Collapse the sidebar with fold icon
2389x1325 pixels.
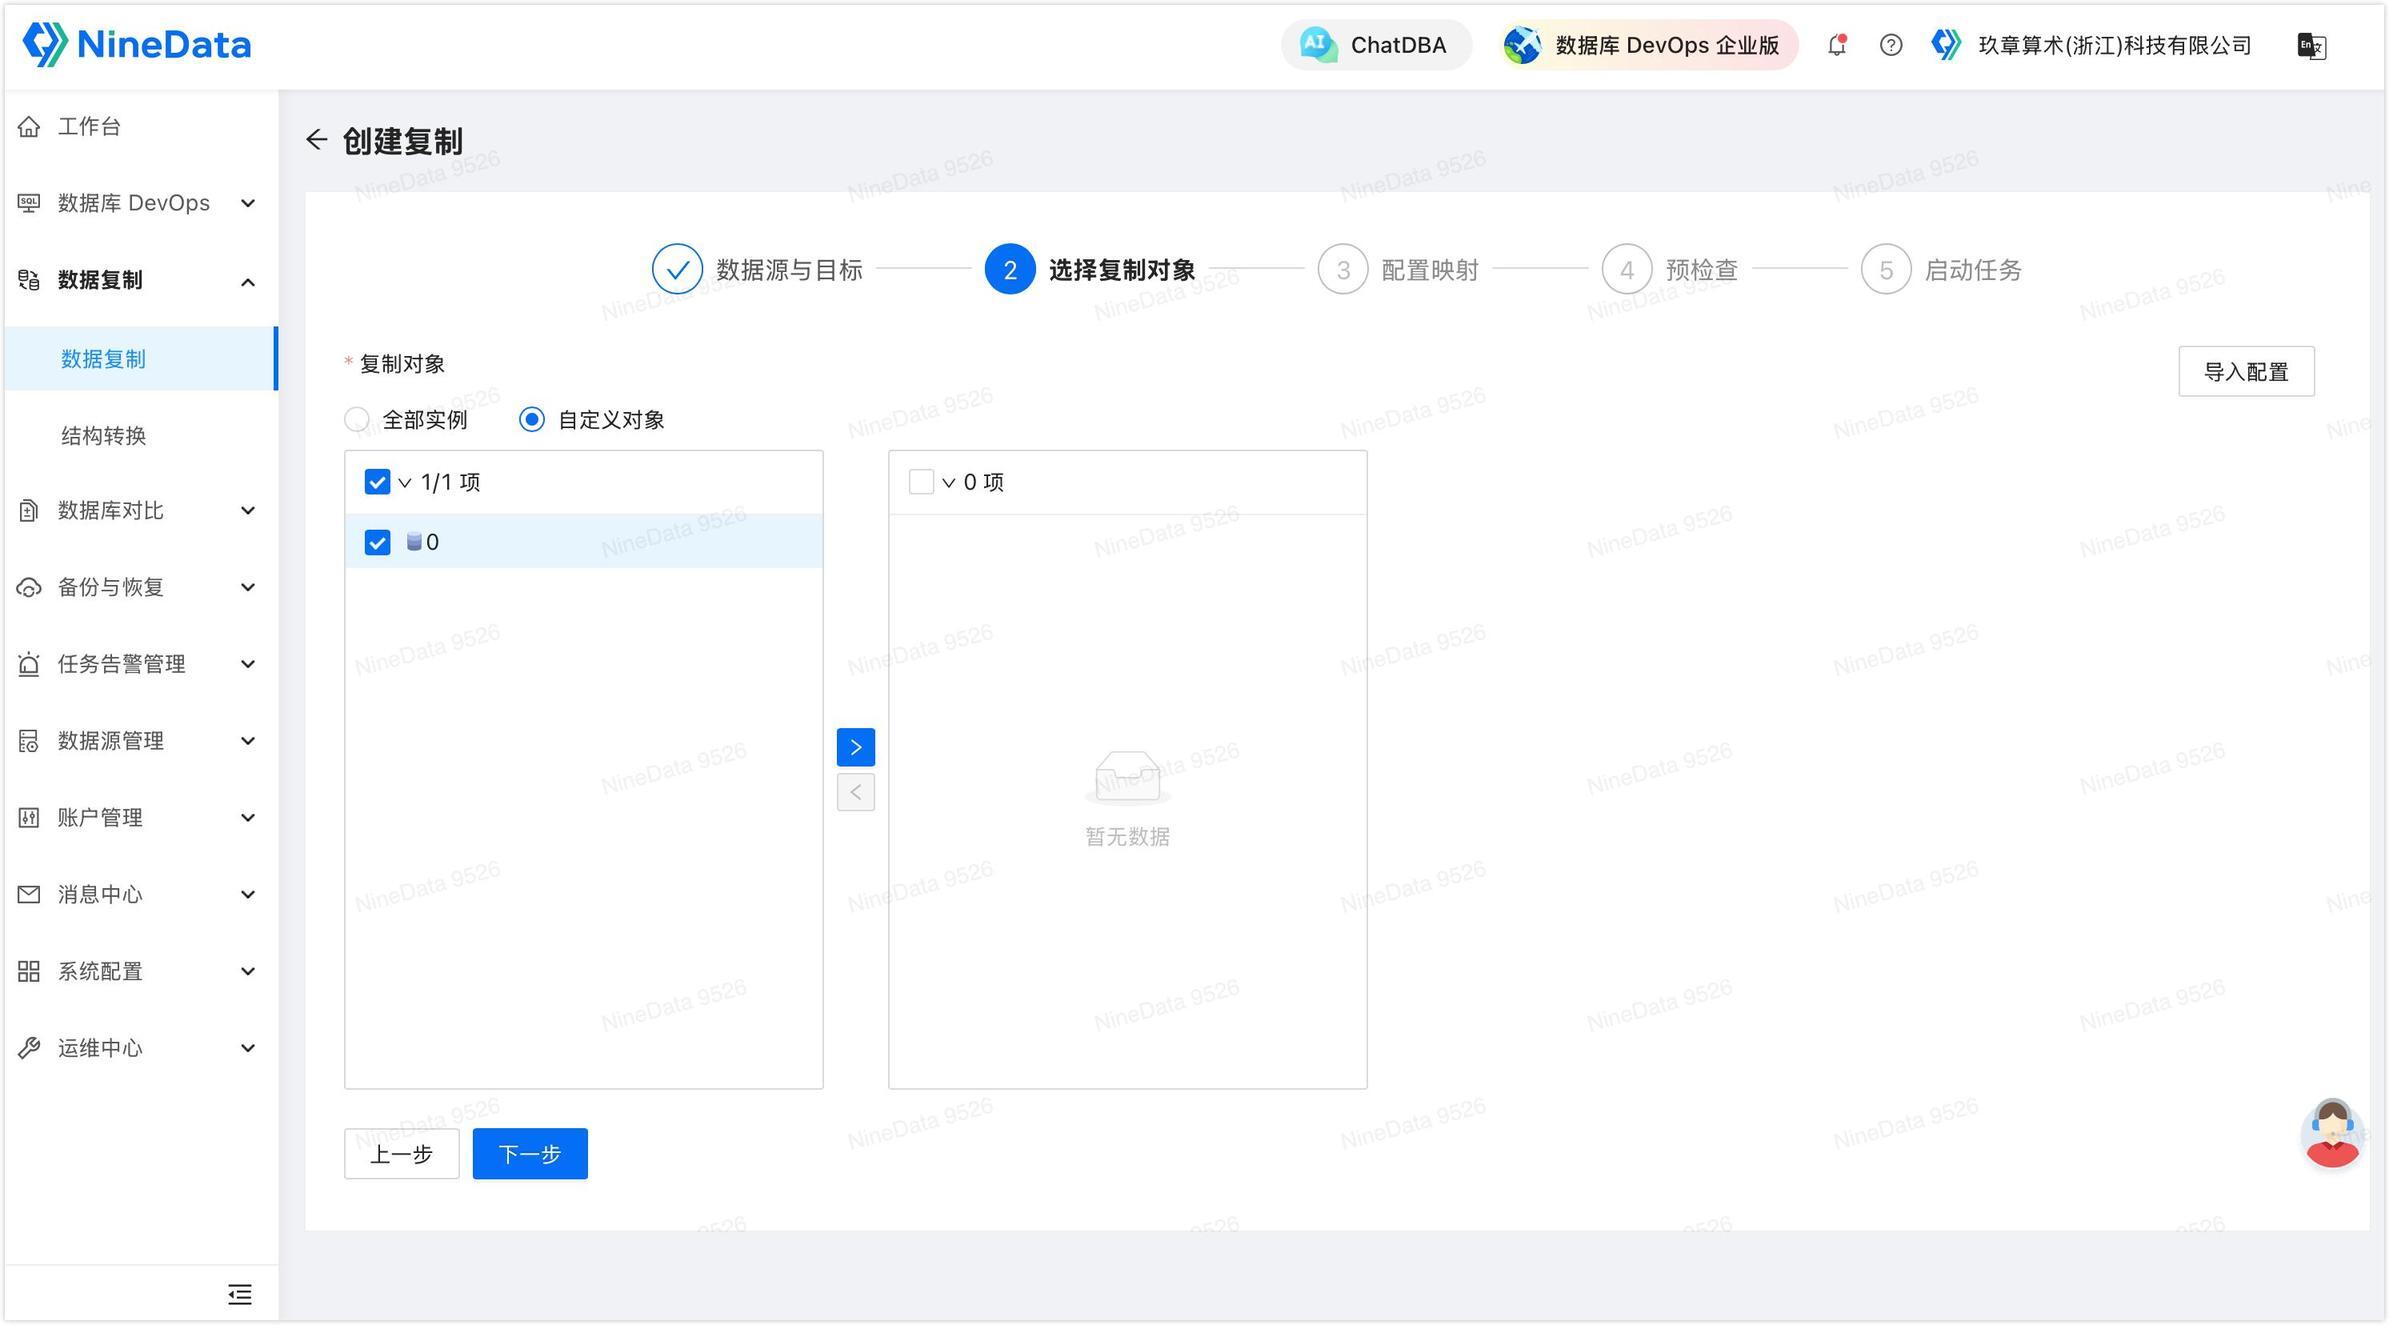(240, 1294)
